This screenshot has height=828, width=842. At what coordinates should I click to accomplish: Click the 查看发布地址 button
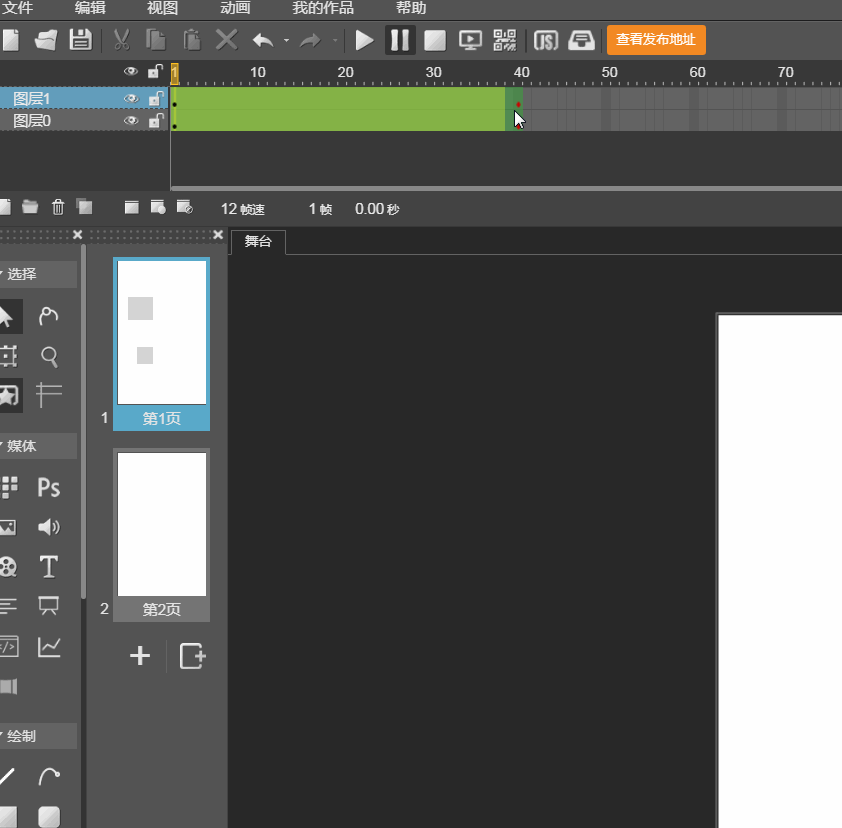coord(656,40)
